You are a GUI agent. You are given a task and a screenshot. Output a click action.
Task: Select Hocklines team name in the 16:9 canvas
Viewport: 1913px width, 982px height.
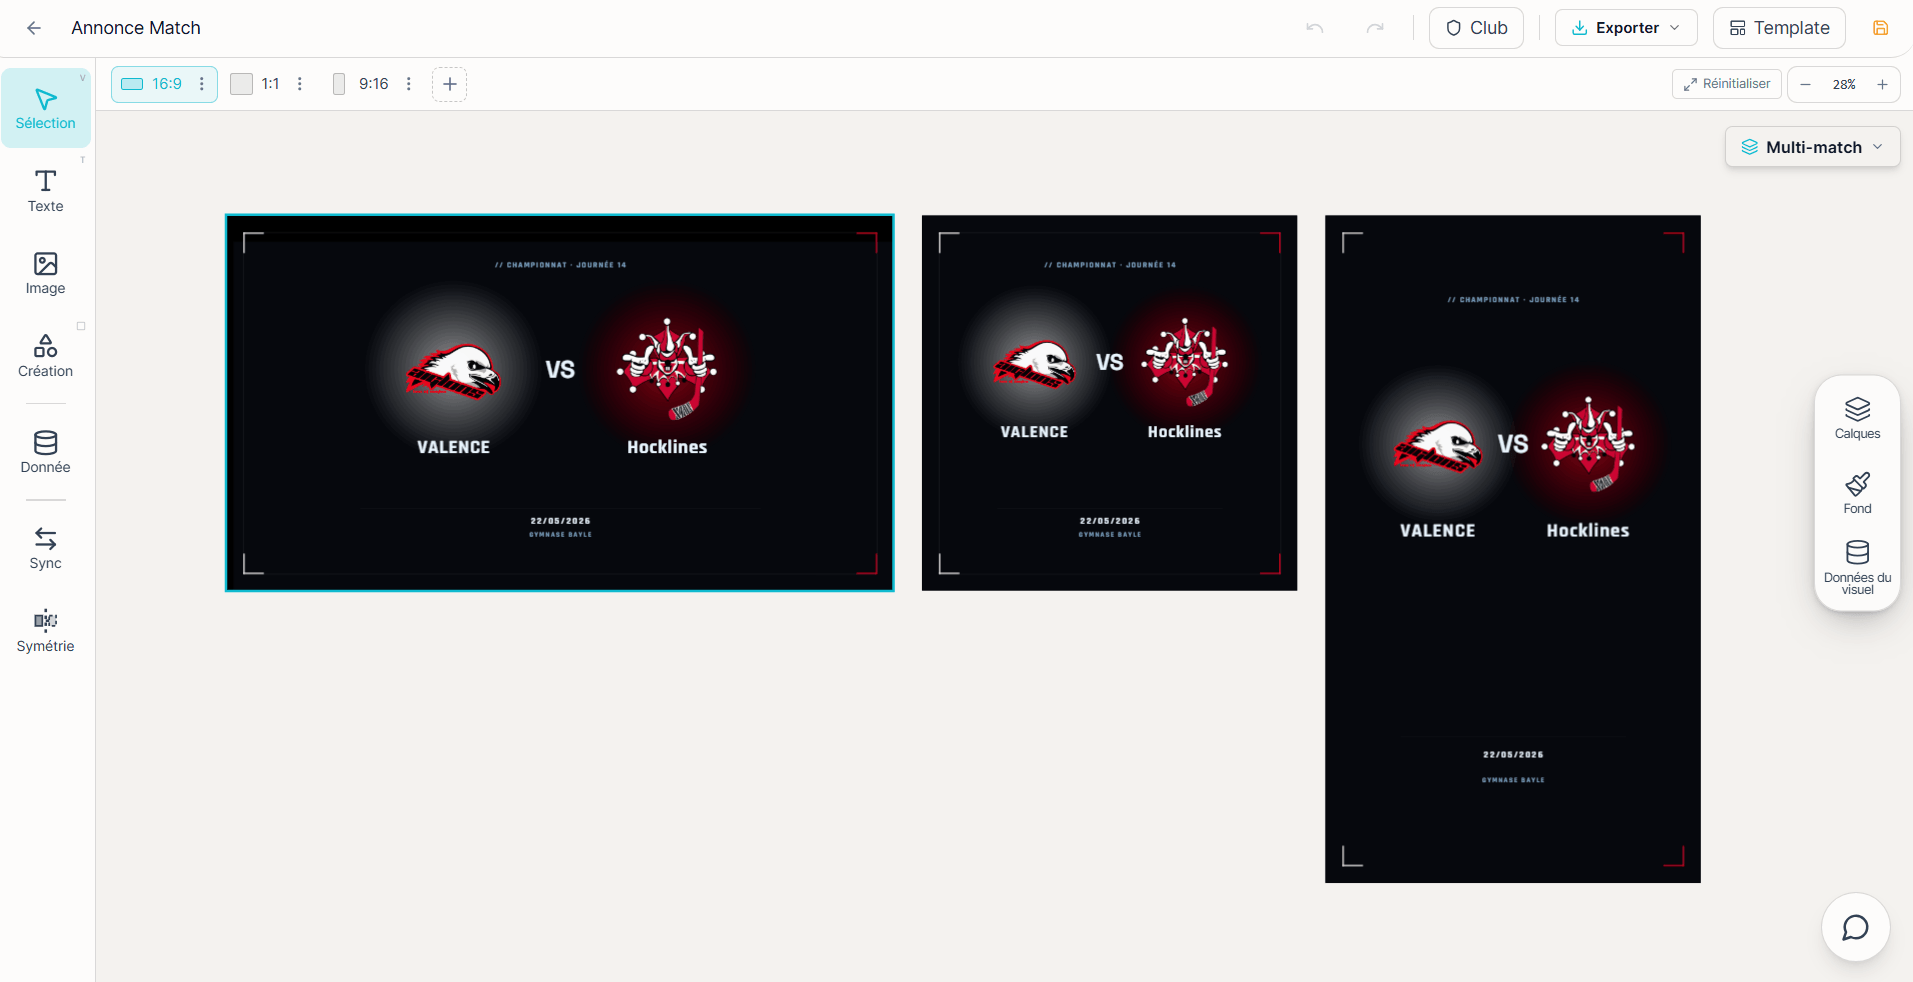667,447
